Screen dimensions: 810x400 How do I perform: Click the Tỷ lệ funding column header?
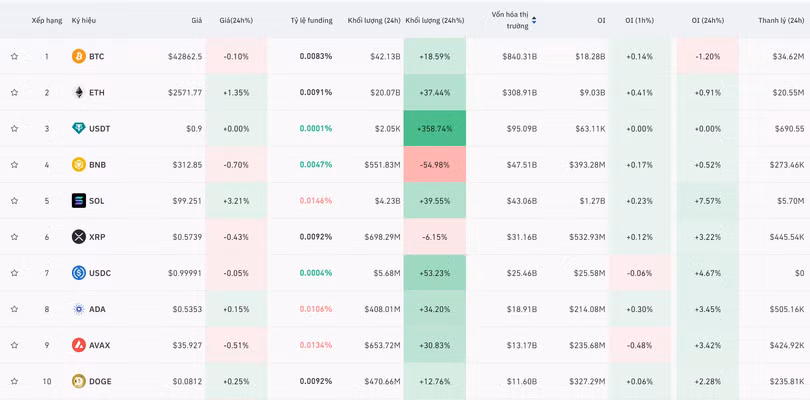[x=311, y=21]
